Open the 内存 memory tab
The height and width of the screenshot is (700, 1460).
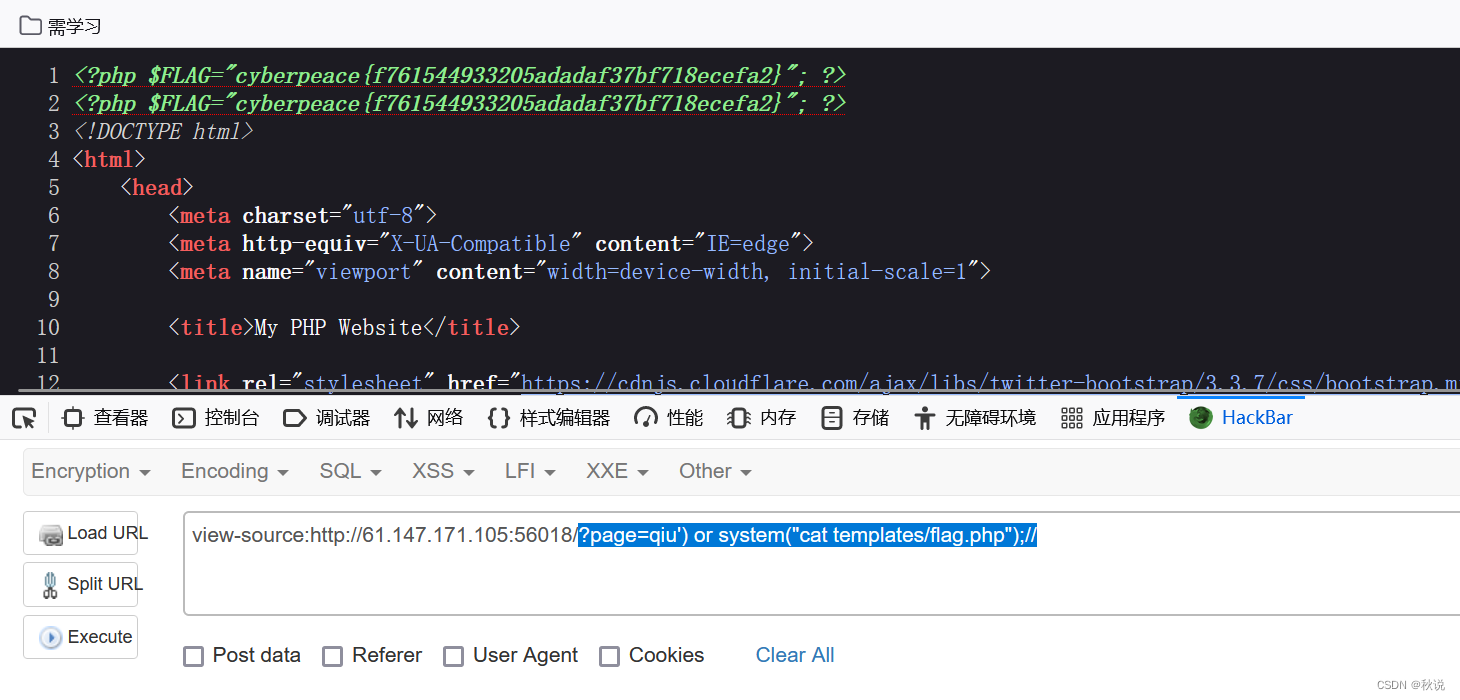(762, 418)
